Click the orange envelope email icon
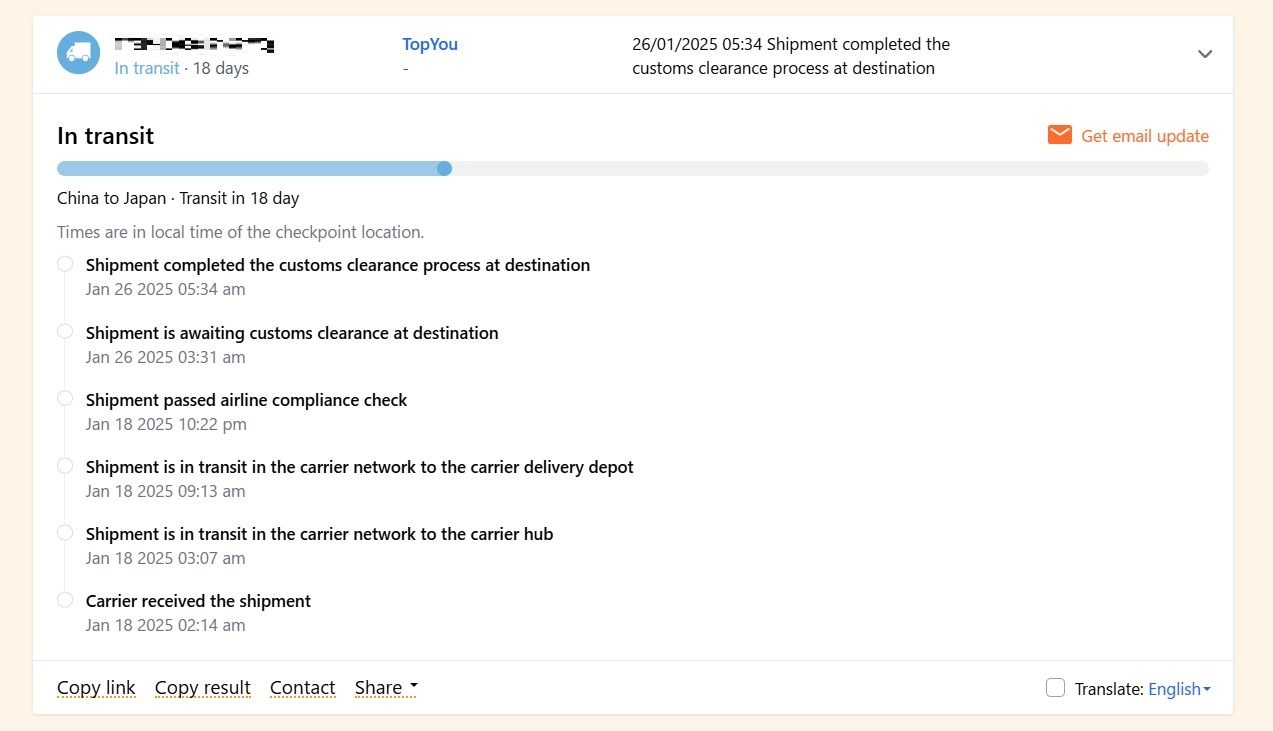Image resolution: width=1273 pixels, height=731 pixels. click(1059, 135)
